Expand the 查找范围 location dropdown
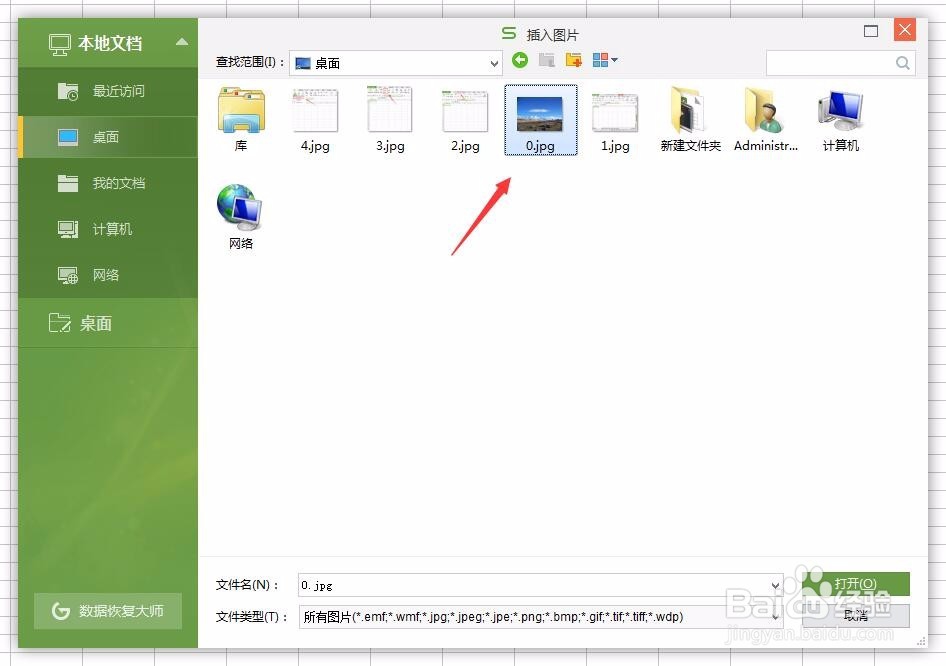Viewport: 946px width, 666px height. [494, 63]
